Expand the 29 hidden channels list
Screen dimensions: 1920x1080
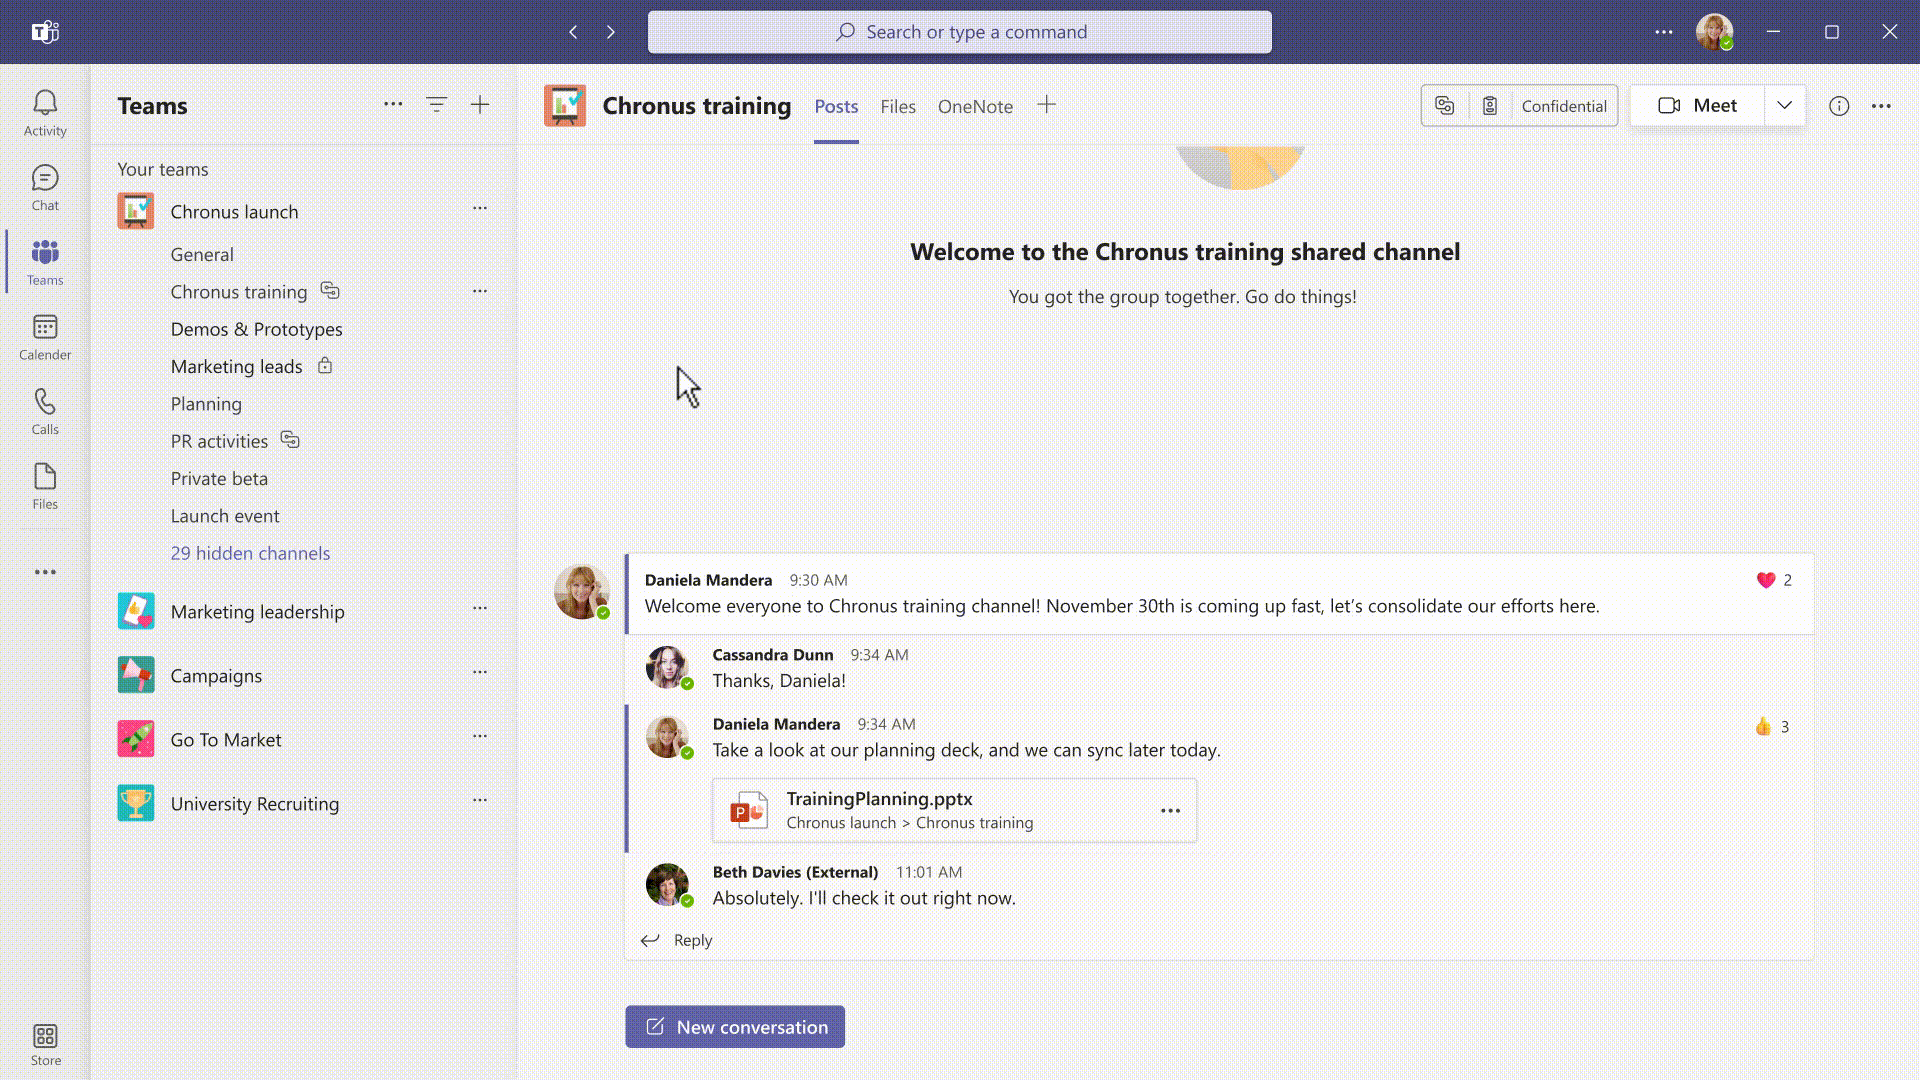click(x=250, y=553)
